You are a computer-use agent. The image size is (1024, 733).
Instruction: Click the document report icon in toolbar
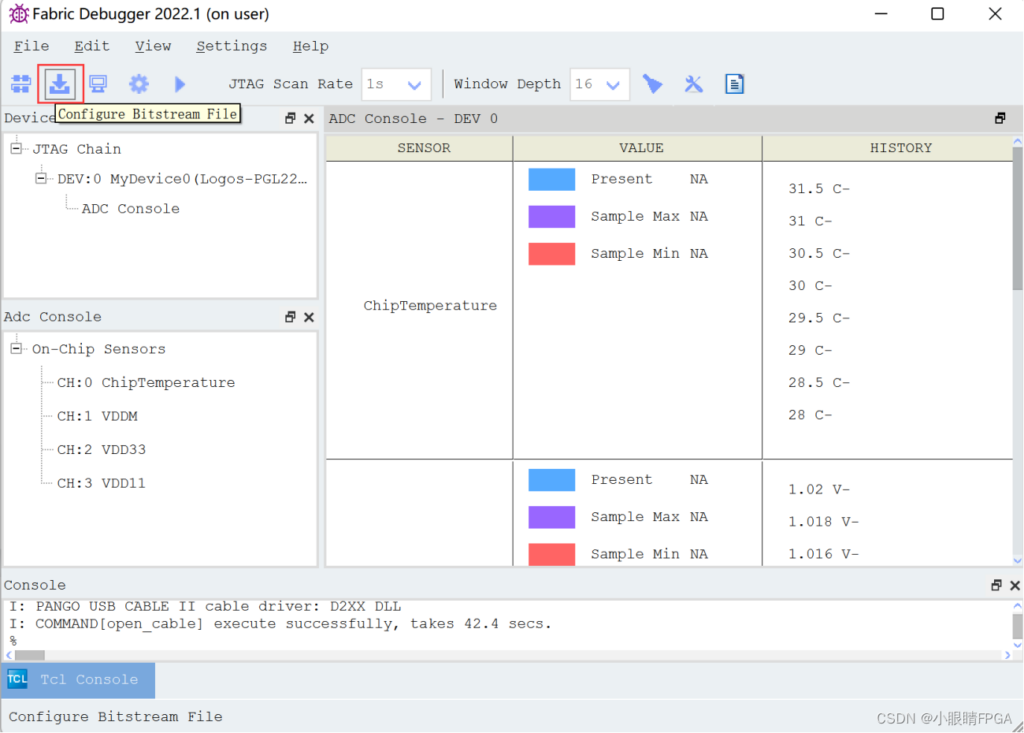tap(735, 84)
